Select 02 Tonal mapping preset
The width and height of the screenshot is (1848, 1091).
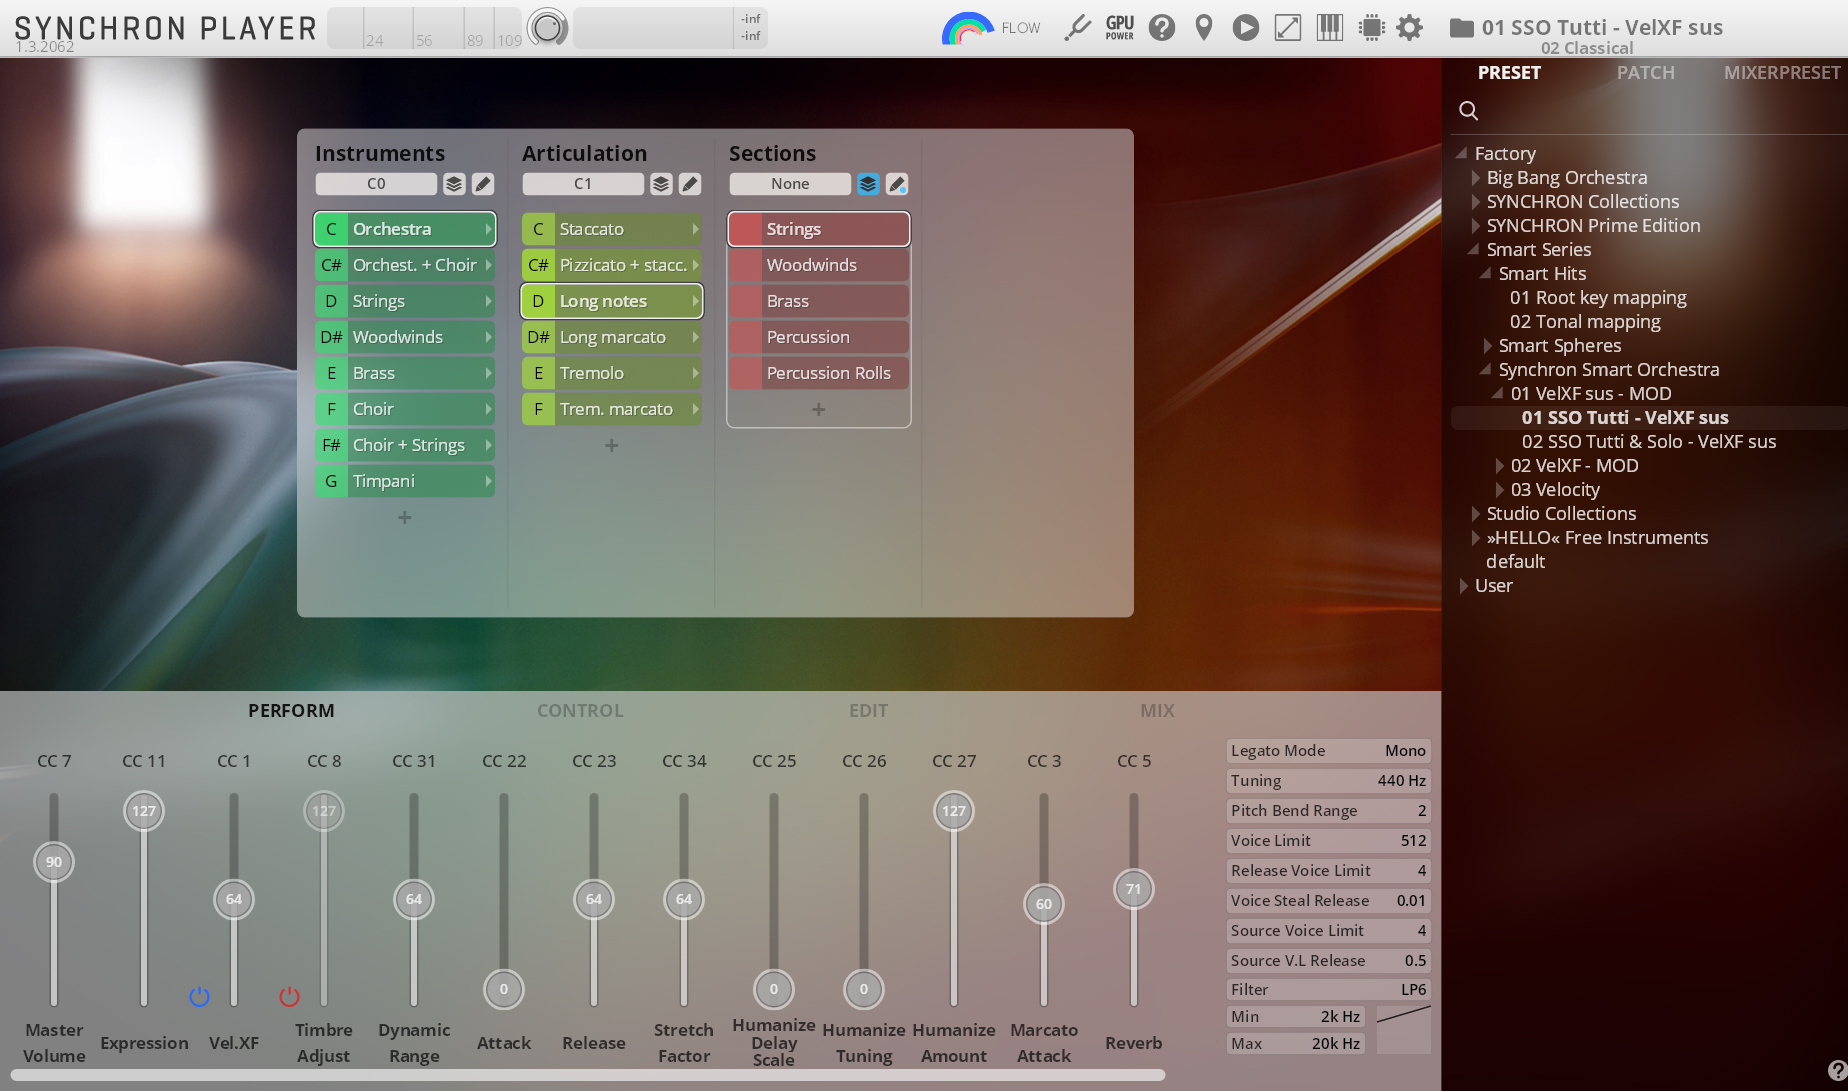(x=1585, y=322)
